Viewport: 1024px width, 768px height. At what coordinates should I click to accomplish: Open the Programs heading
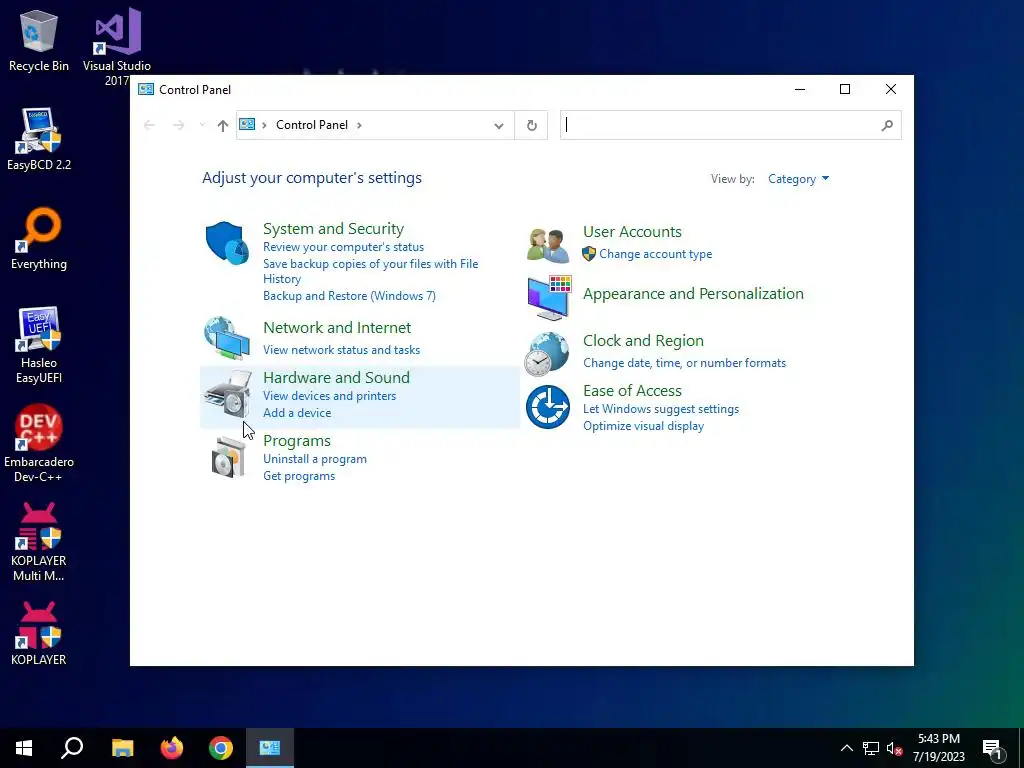(296, 441)
